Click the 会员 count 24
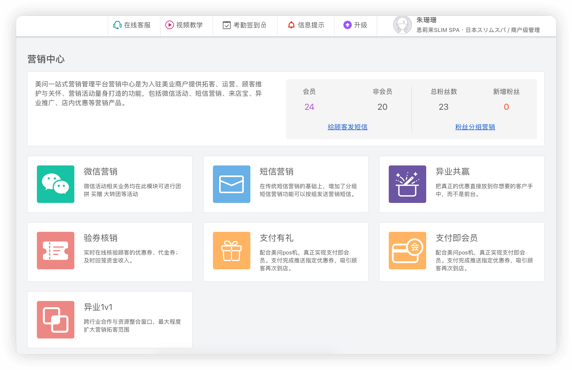572x370 pixels. [309, 107]
